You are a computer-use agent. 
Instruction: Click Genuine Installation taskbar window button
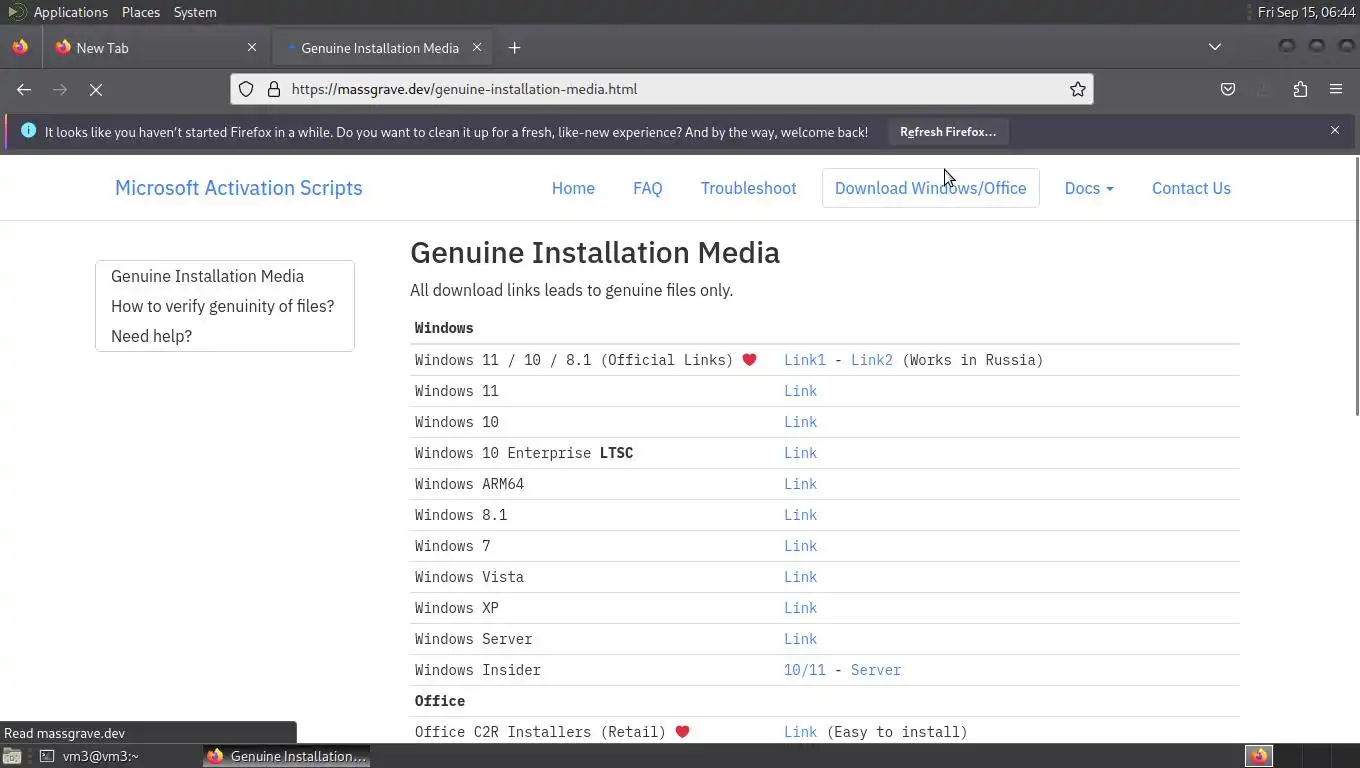287,756
